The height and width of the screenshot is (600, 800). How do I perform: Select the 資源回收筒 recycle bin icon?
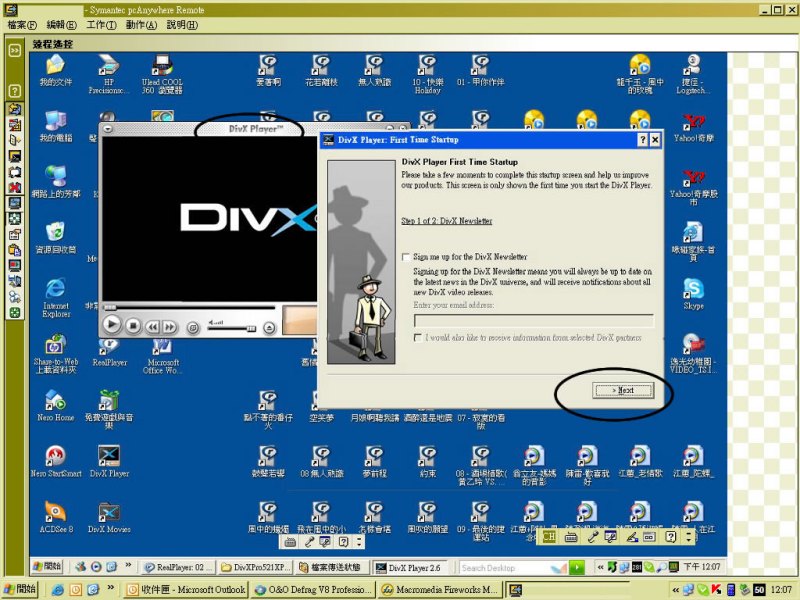click(56, 238)
